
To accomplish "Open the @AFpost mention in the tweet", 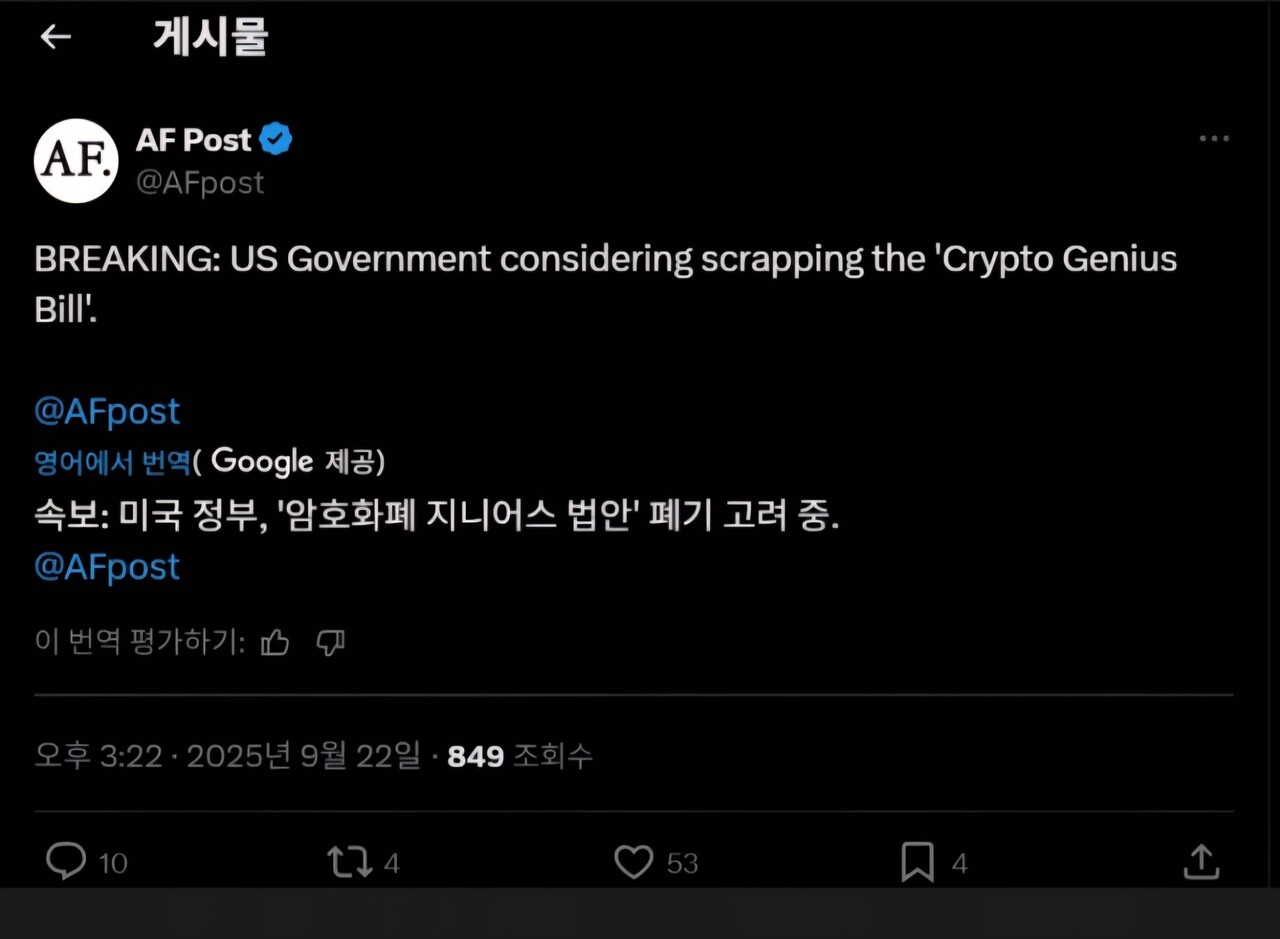I will point(106,410).
